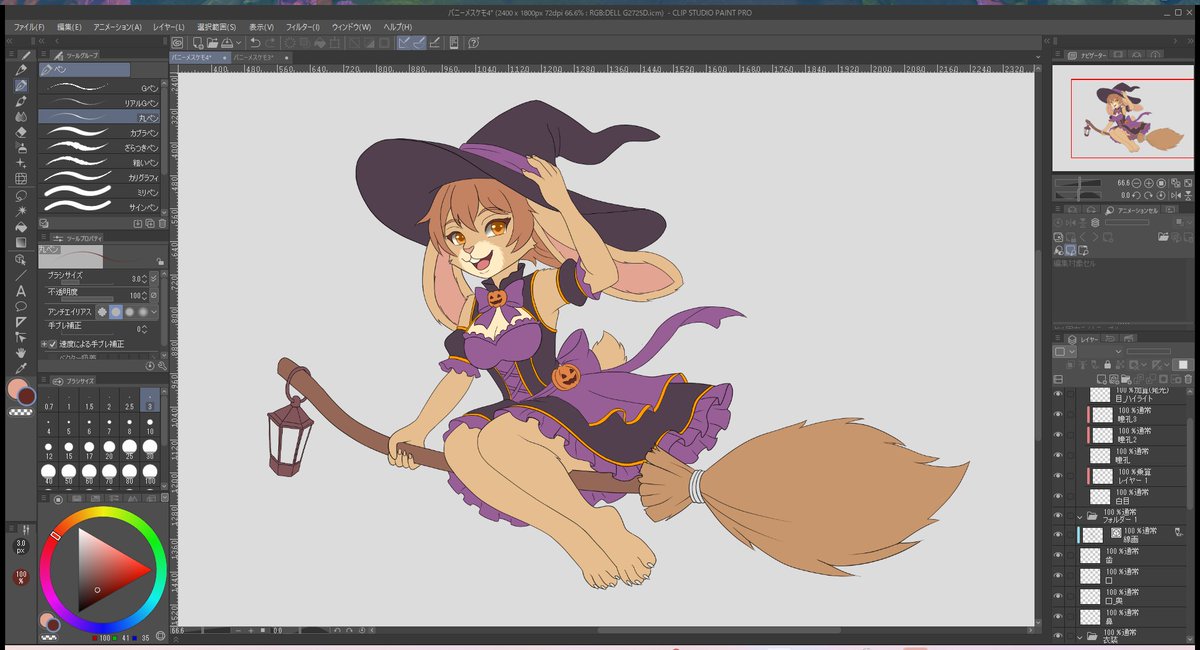Select brush size preset 30
Image resolution: width=1200 pixels, height=650 pixels.
(149, 450)
